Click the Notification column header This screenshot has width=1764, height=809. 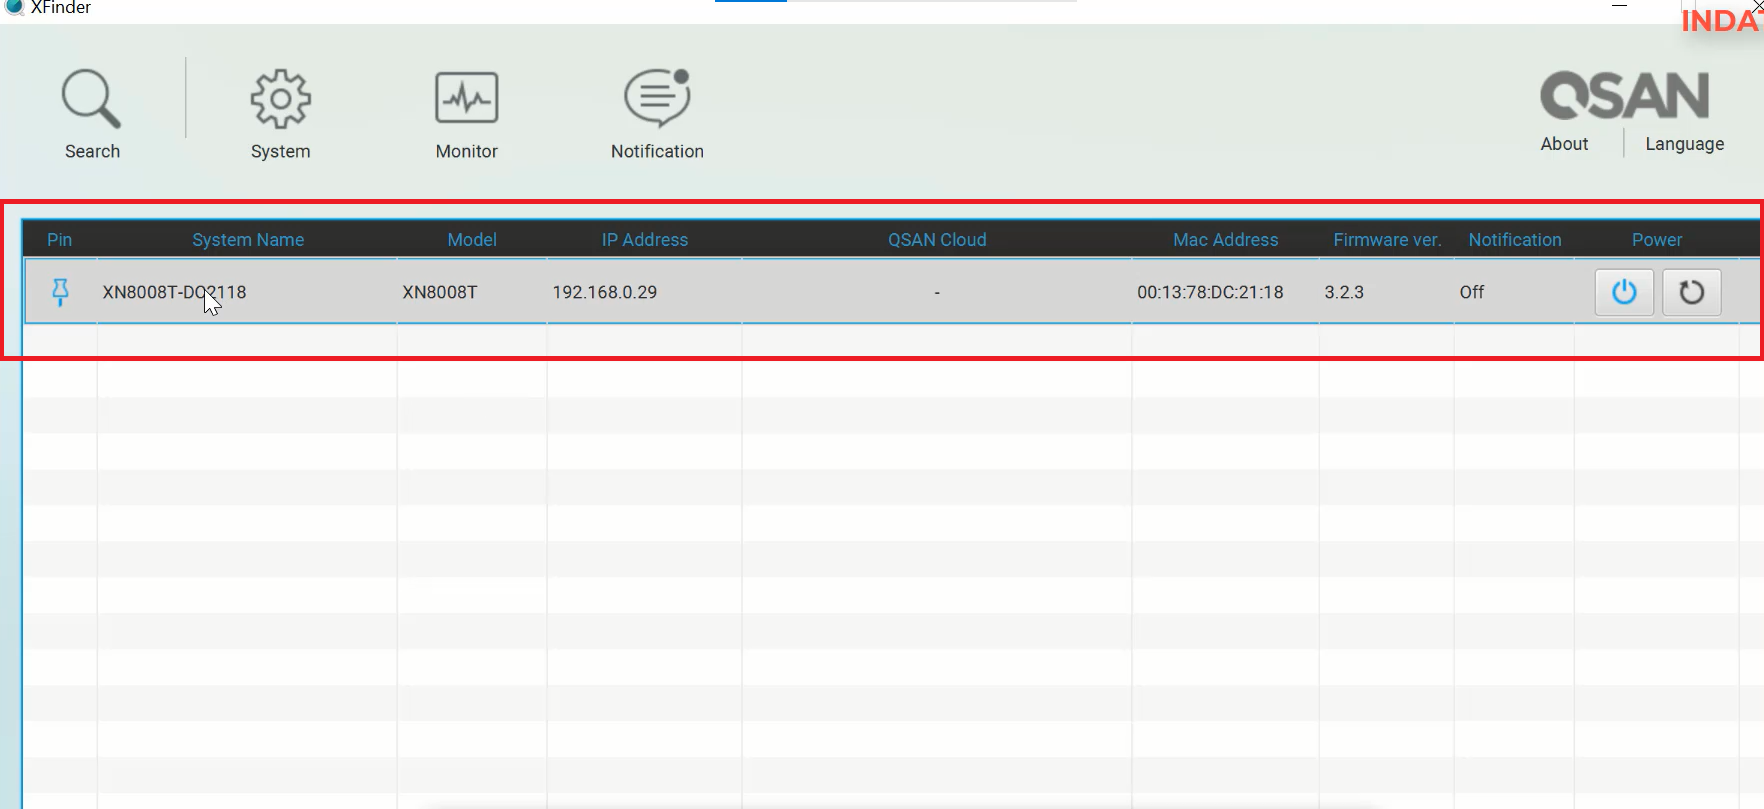coord(1514,240)
